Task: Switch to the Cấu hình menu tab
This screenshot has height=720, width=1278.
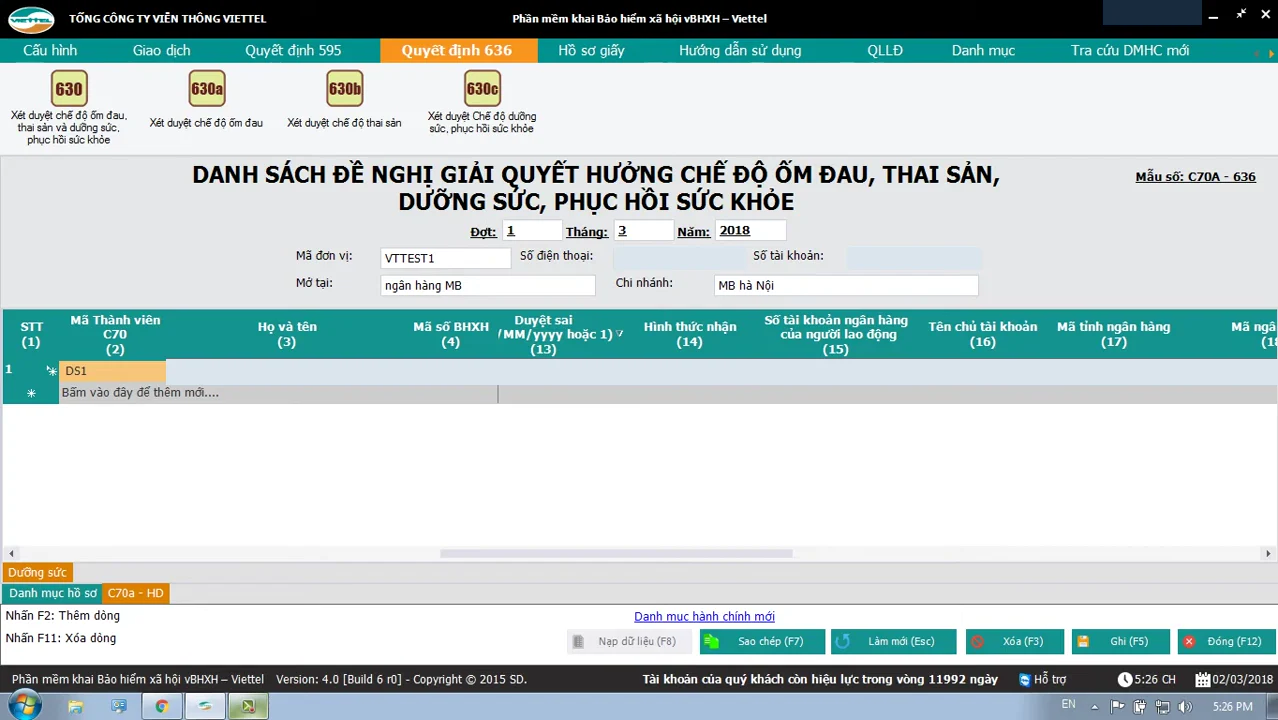Action: [x=50, y=50]
